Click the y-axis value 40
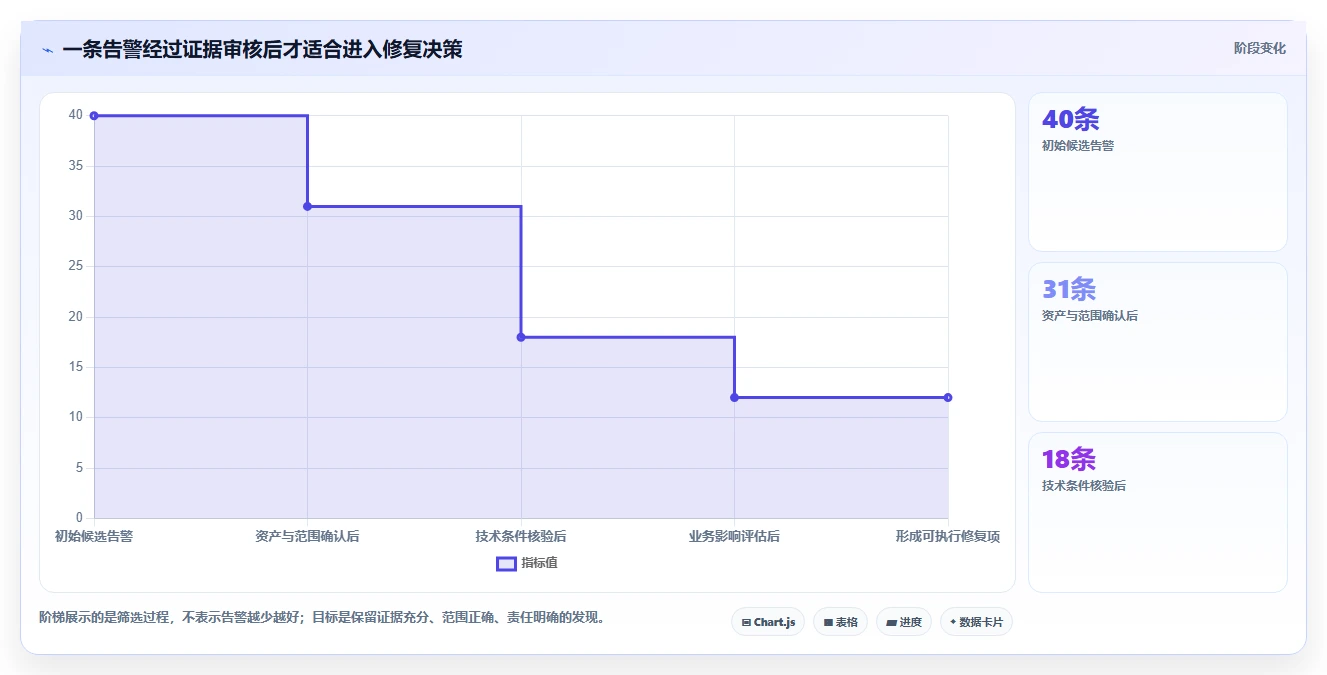The height and width of the screenshot is (675, 1327). [x=76, y=115]
